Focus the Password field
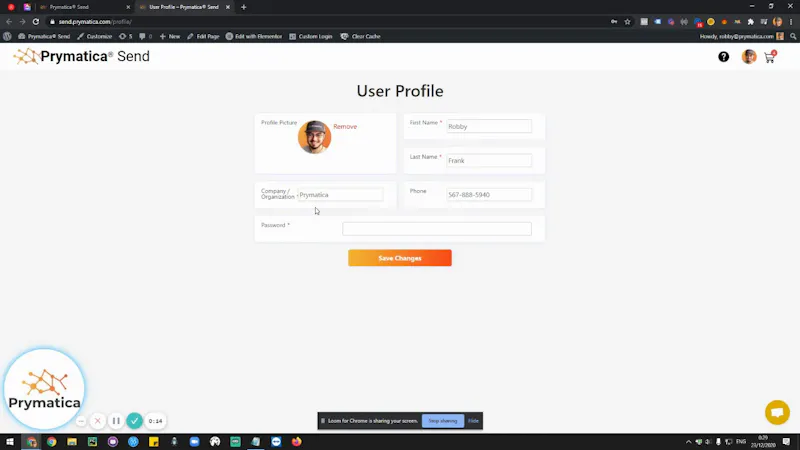Screen dimensions: 800x450 [x=437, y=229]
